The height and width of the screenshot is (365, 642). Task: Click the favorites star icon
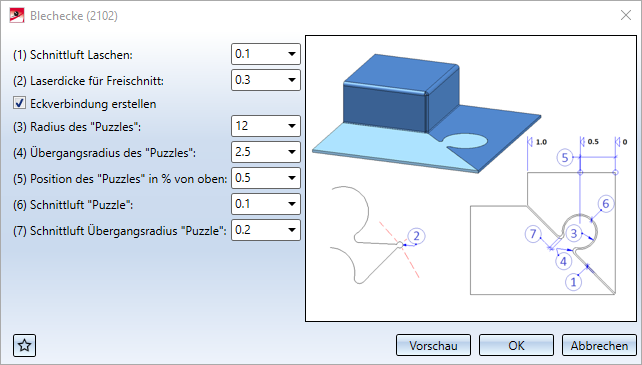25,345
